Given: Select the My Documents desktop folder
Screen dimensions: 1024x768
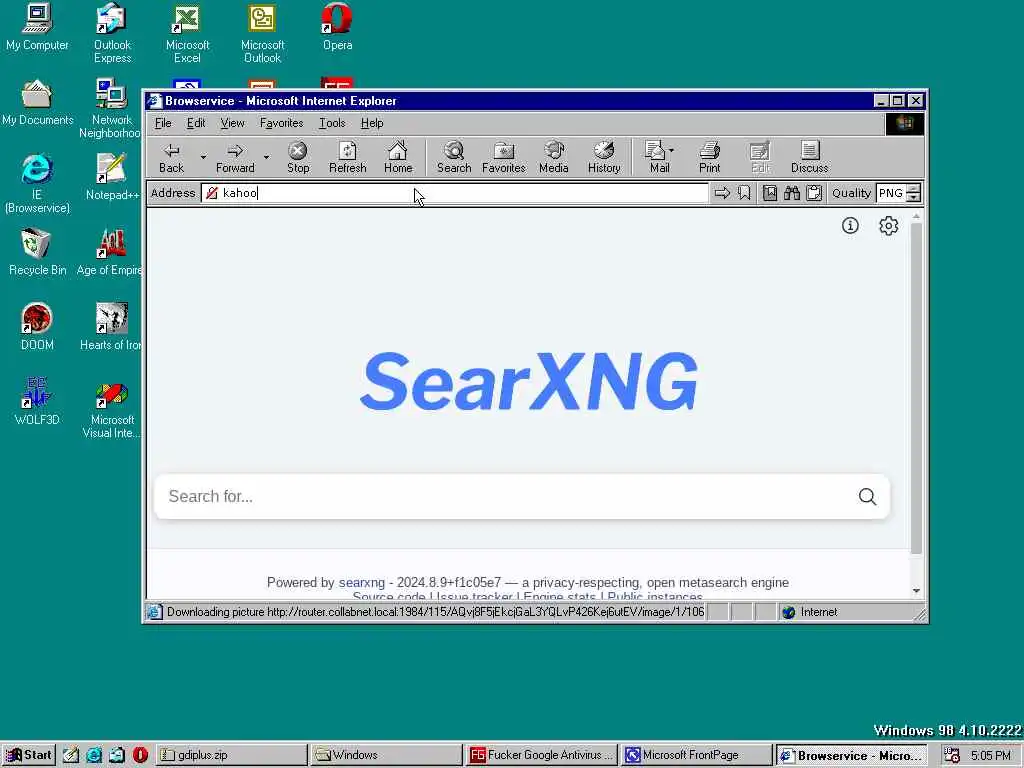Looking at the screenshot, I should (x=37, y=103).
